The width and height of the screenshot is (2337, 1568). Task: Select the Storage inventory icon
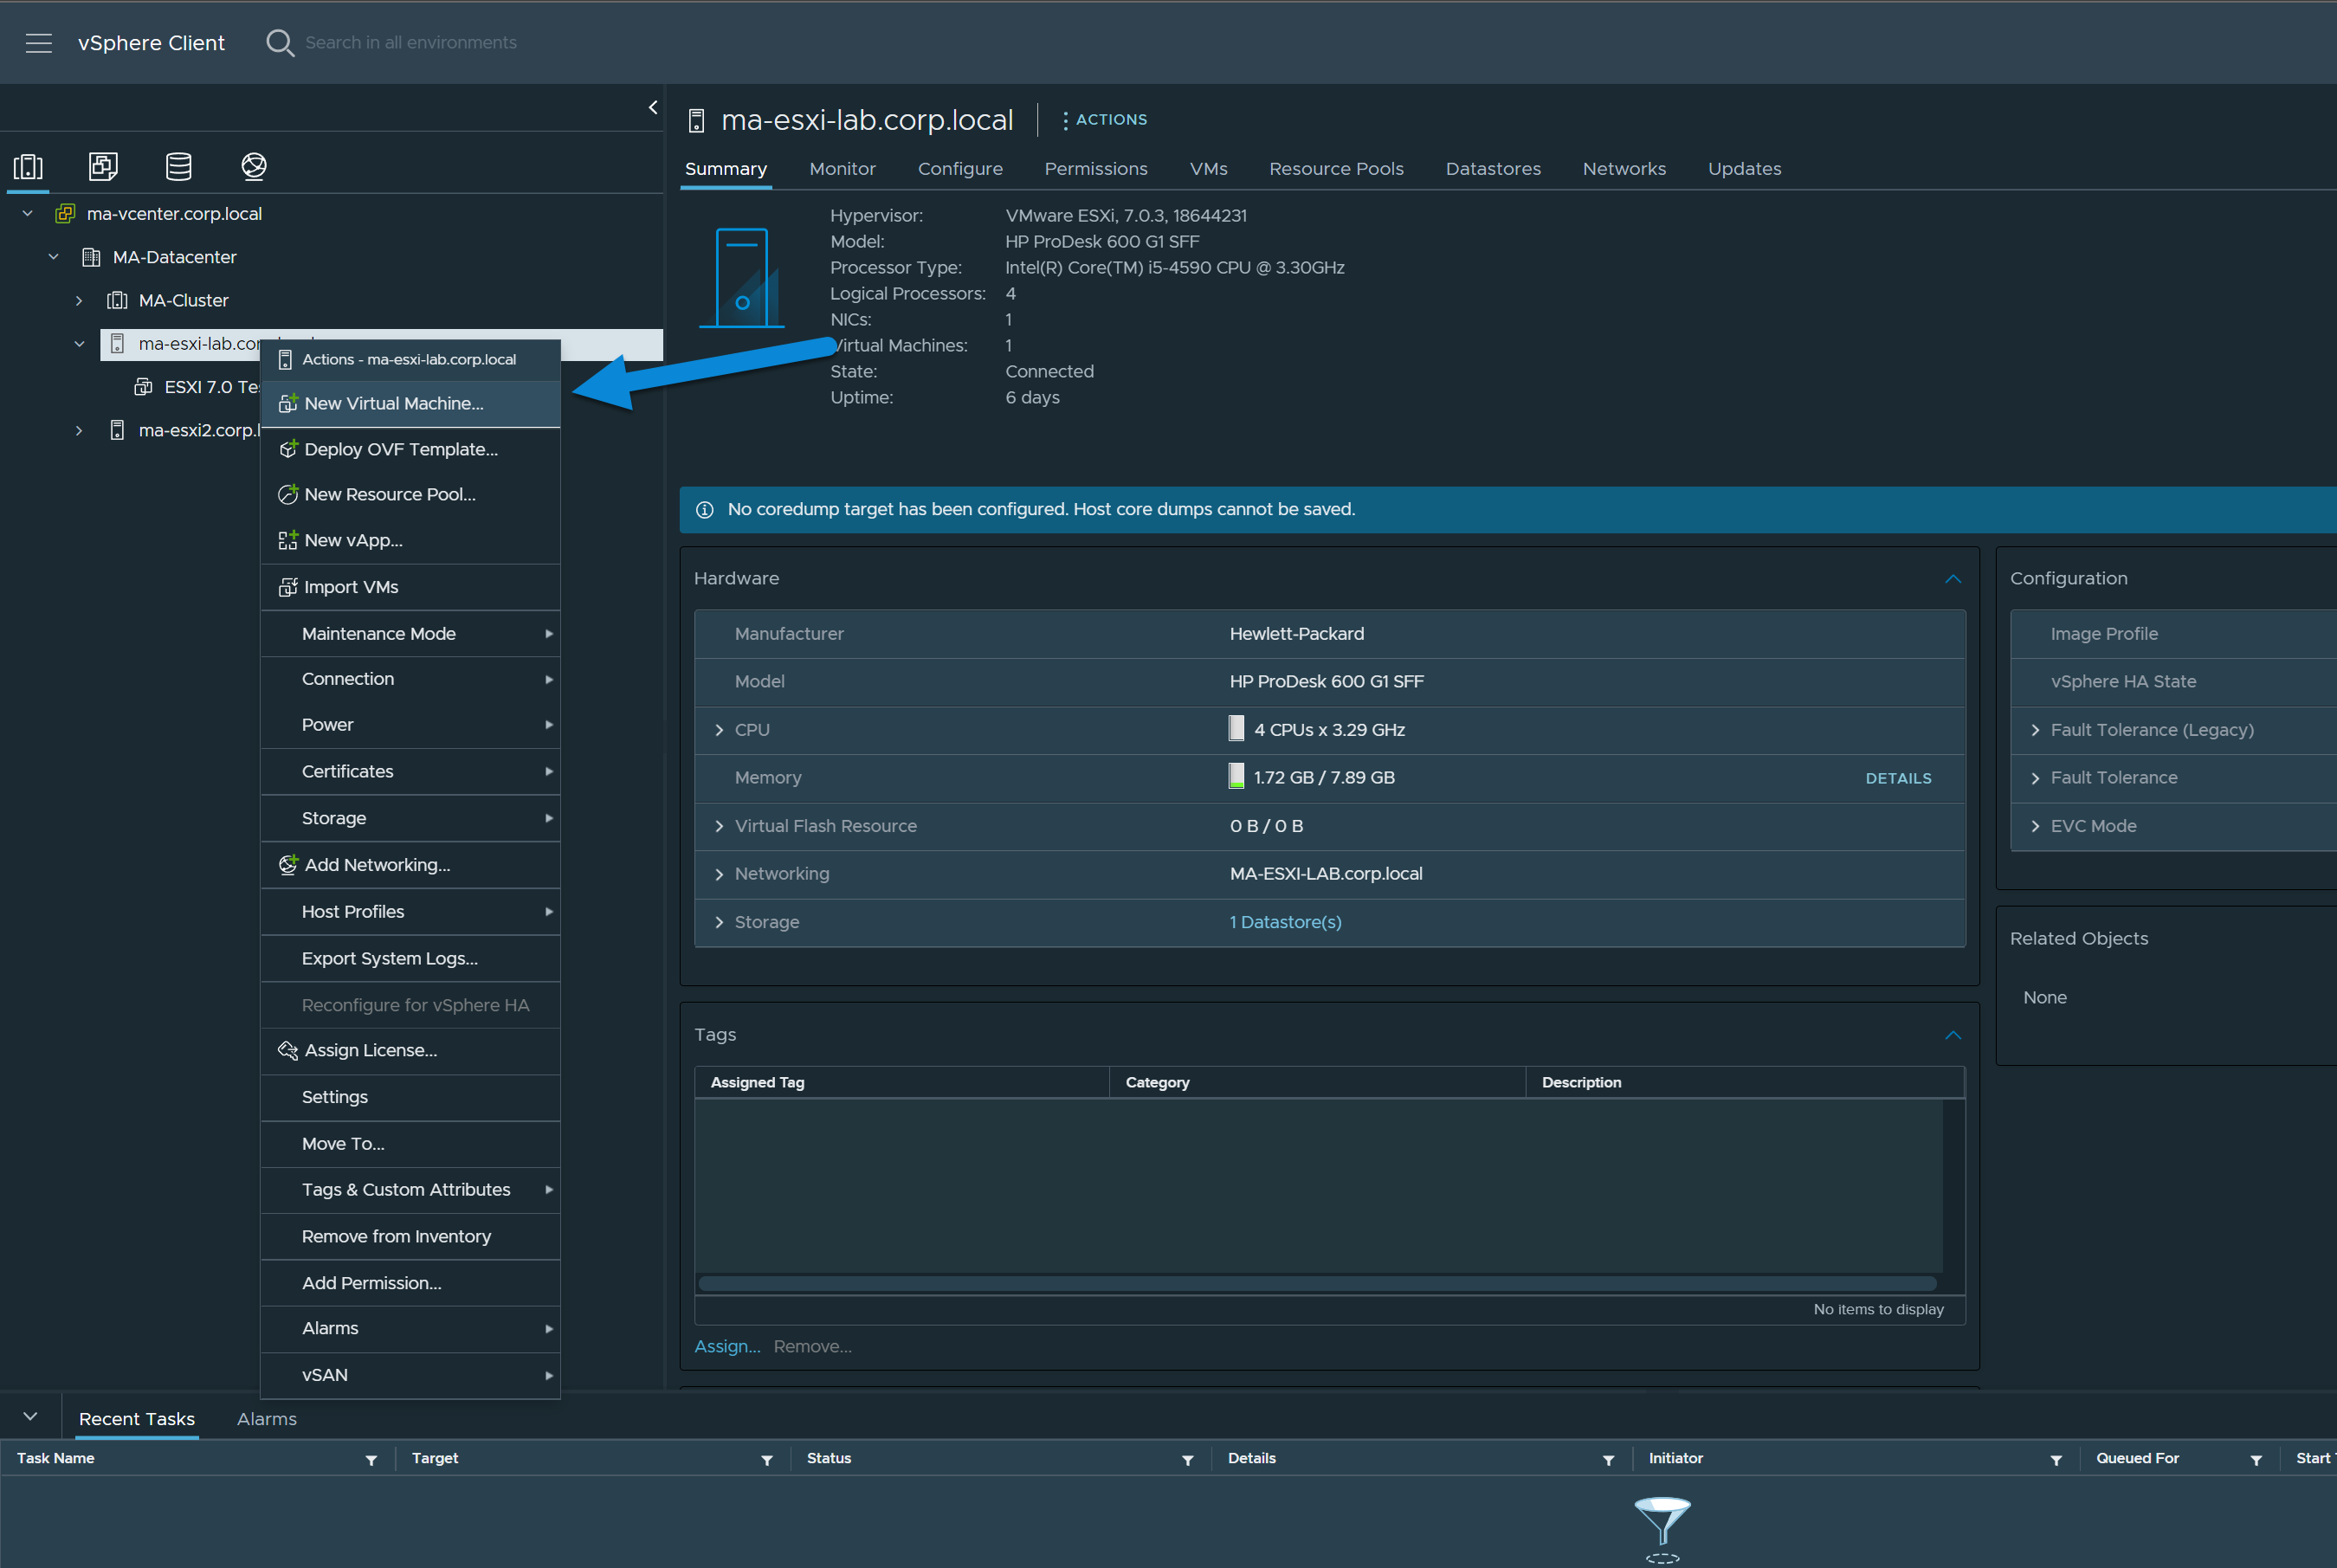(179, 166)
